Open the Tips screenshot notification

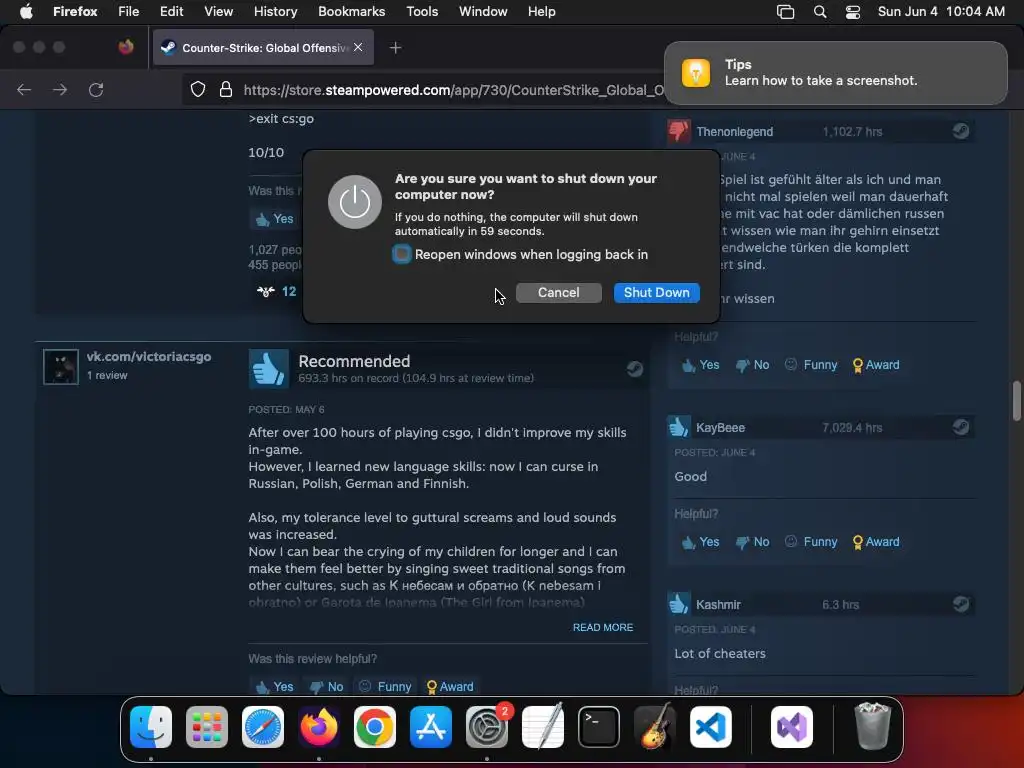point(835,72)
